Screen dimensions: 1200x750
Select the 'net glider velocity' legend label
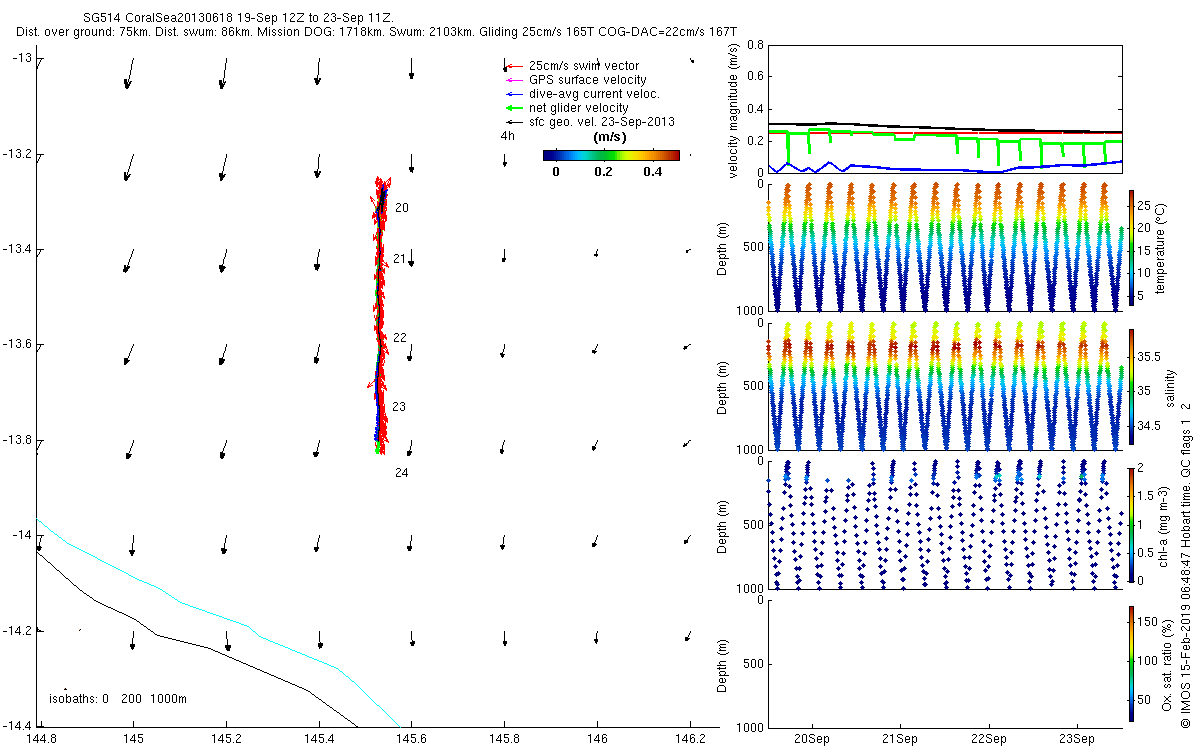pyautogui.click(x=579, y=108)
